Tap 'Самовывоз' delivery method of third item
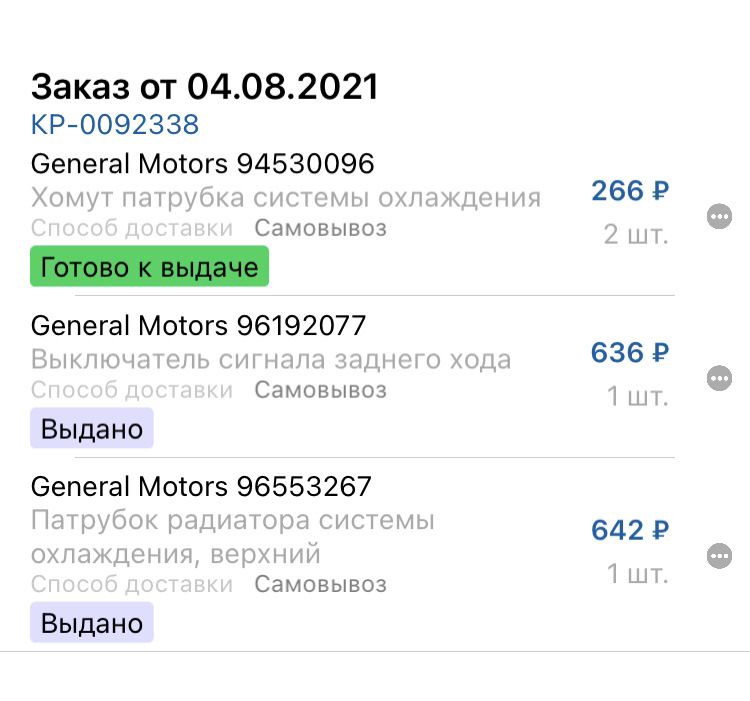The height and width of the screenshot is (701, 750). (x=320, y=584)
